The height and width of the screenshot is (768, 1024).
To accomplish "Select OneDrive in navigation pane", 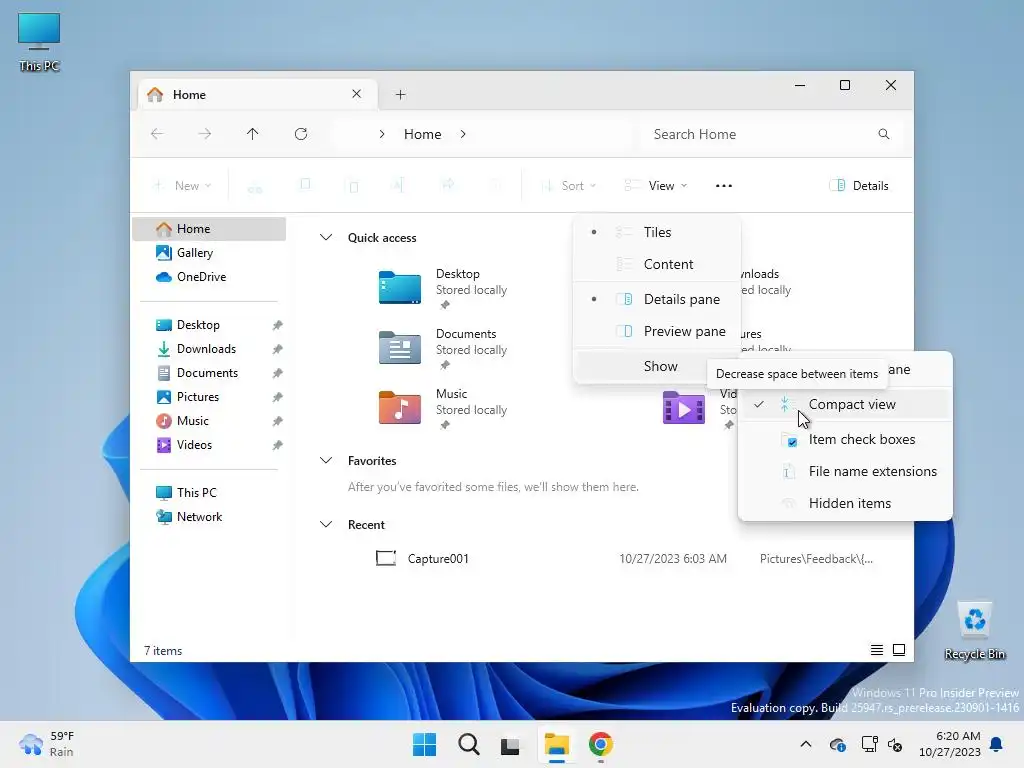I will [x=209, y=277].
